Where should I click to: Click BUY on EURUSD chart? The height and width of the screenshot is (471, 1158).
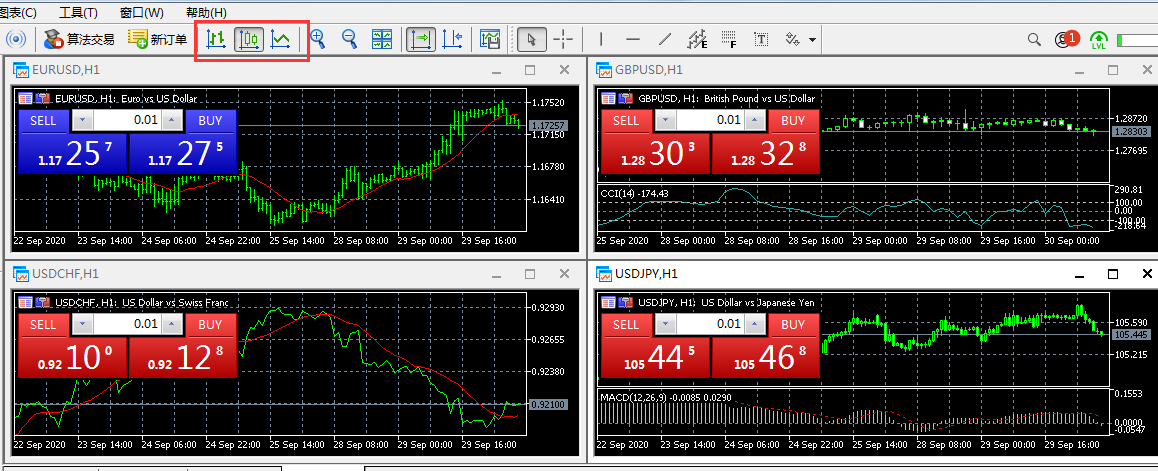(210, 120)
